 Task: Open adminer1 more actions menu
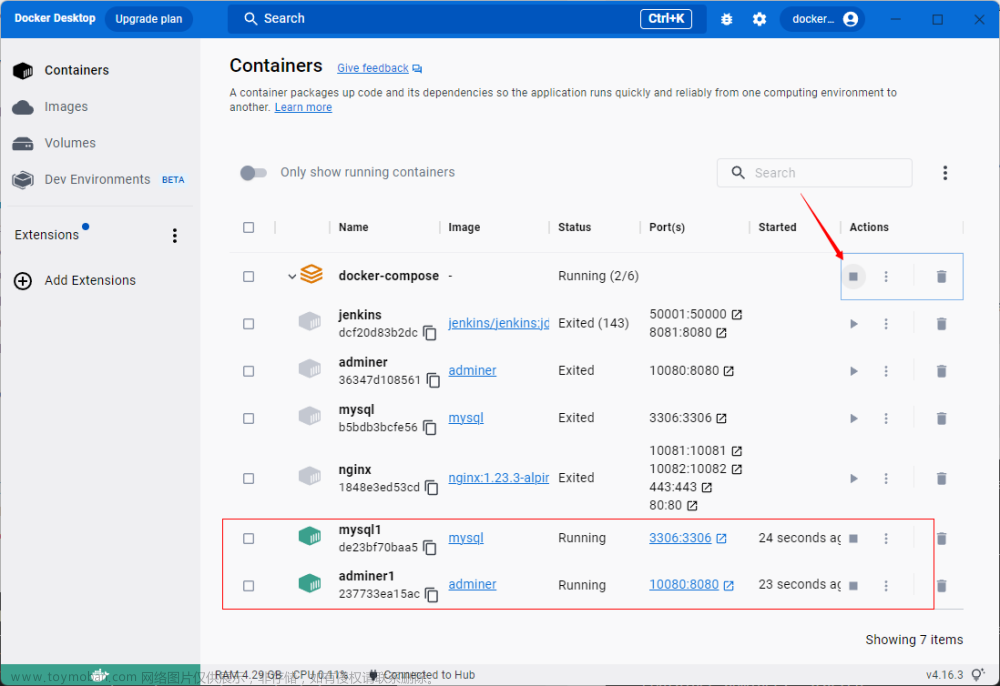pyautogui.click(x=886, y=585)
